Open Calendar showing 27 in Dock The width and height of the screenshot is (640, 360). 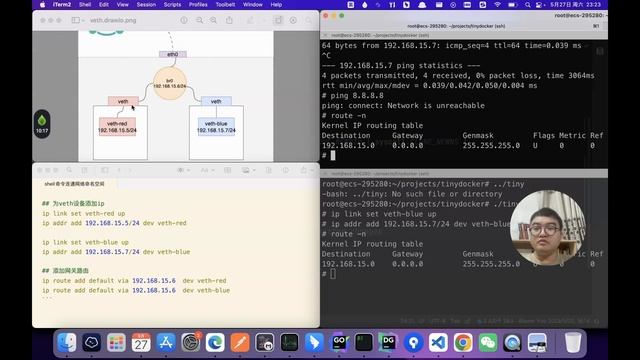click(141, 342)
